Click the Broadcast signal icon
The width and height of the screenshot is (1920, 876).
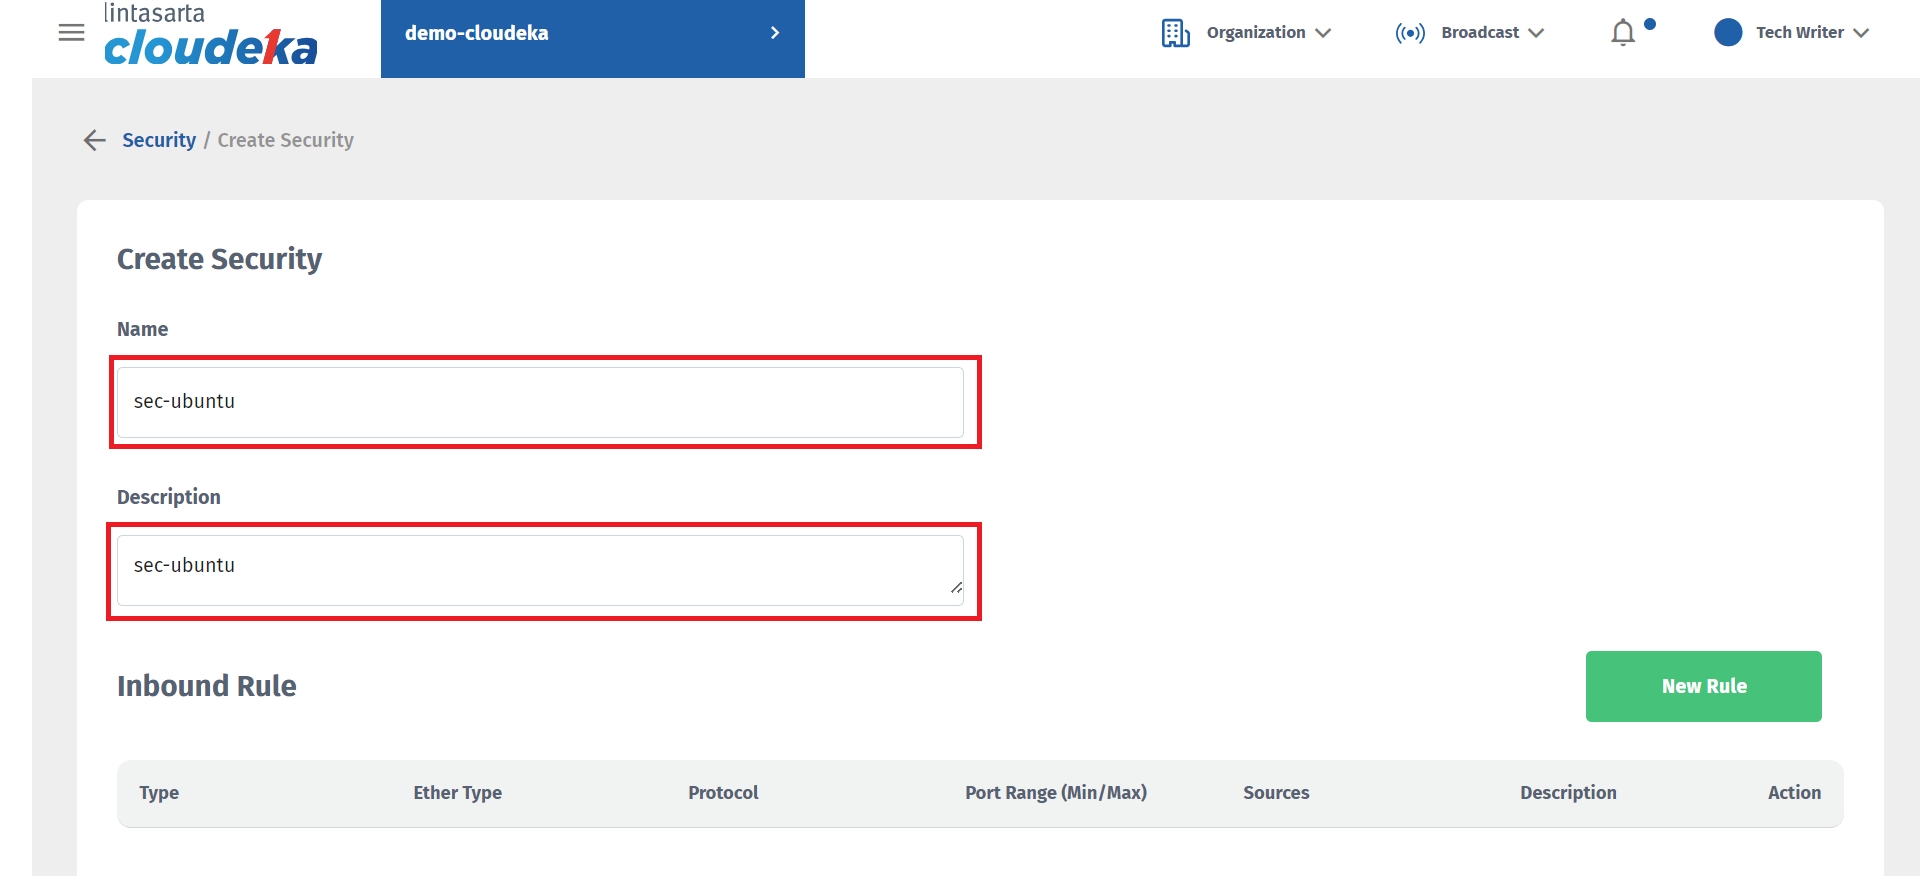click(1410, 33)
